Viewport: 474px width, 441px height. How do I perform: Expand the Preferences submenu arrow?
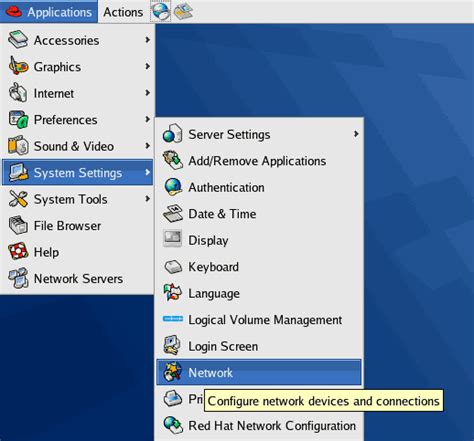coord(147,119)
